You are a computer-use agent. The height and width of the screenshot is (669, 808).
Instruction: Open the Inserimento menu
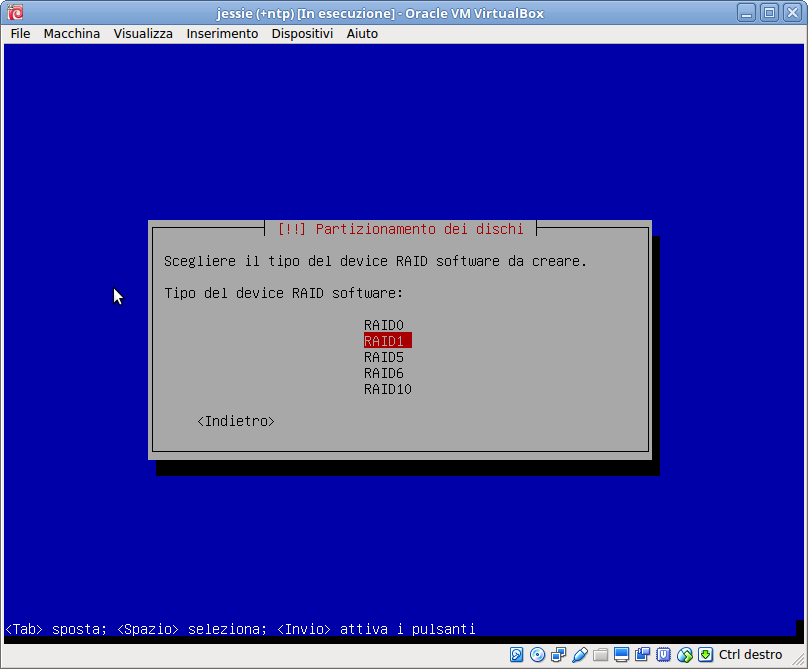point(222,34)
